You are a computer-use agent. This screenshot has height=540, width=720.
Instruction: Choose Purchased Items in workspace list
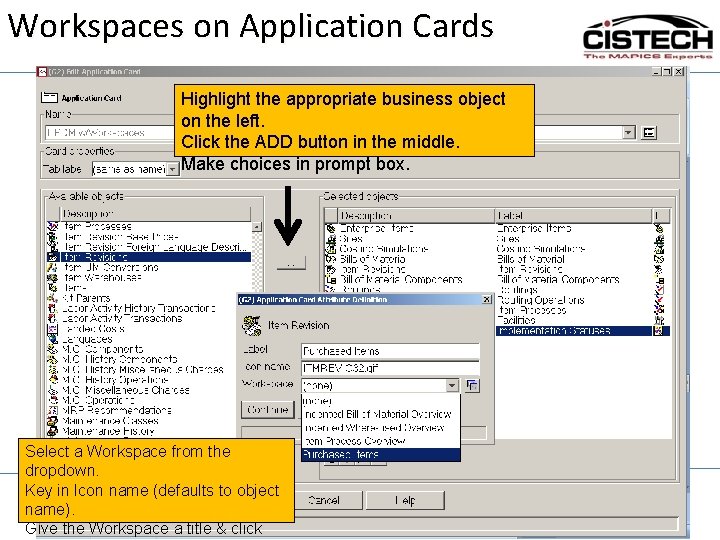pos(381,455)
